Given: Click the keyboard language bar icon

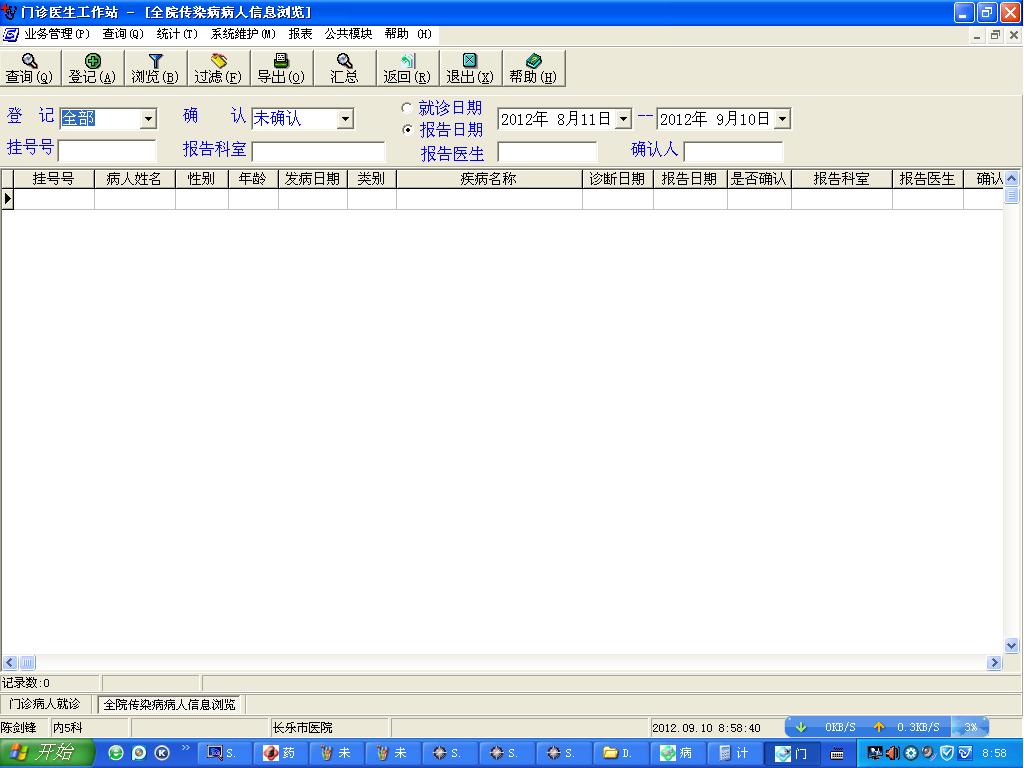Looking at the screenshot, I should tap(837, 754).
